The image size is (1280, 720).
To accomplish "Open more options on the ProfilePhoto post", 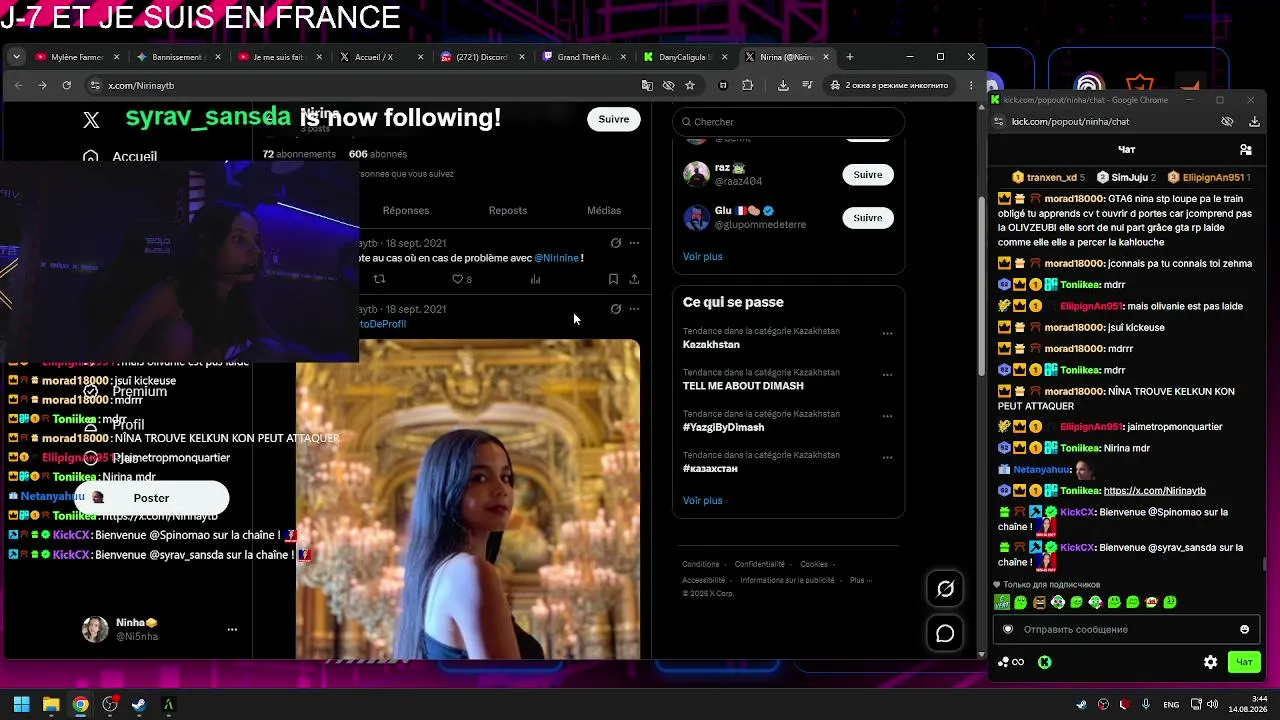I will coord(634,309).
